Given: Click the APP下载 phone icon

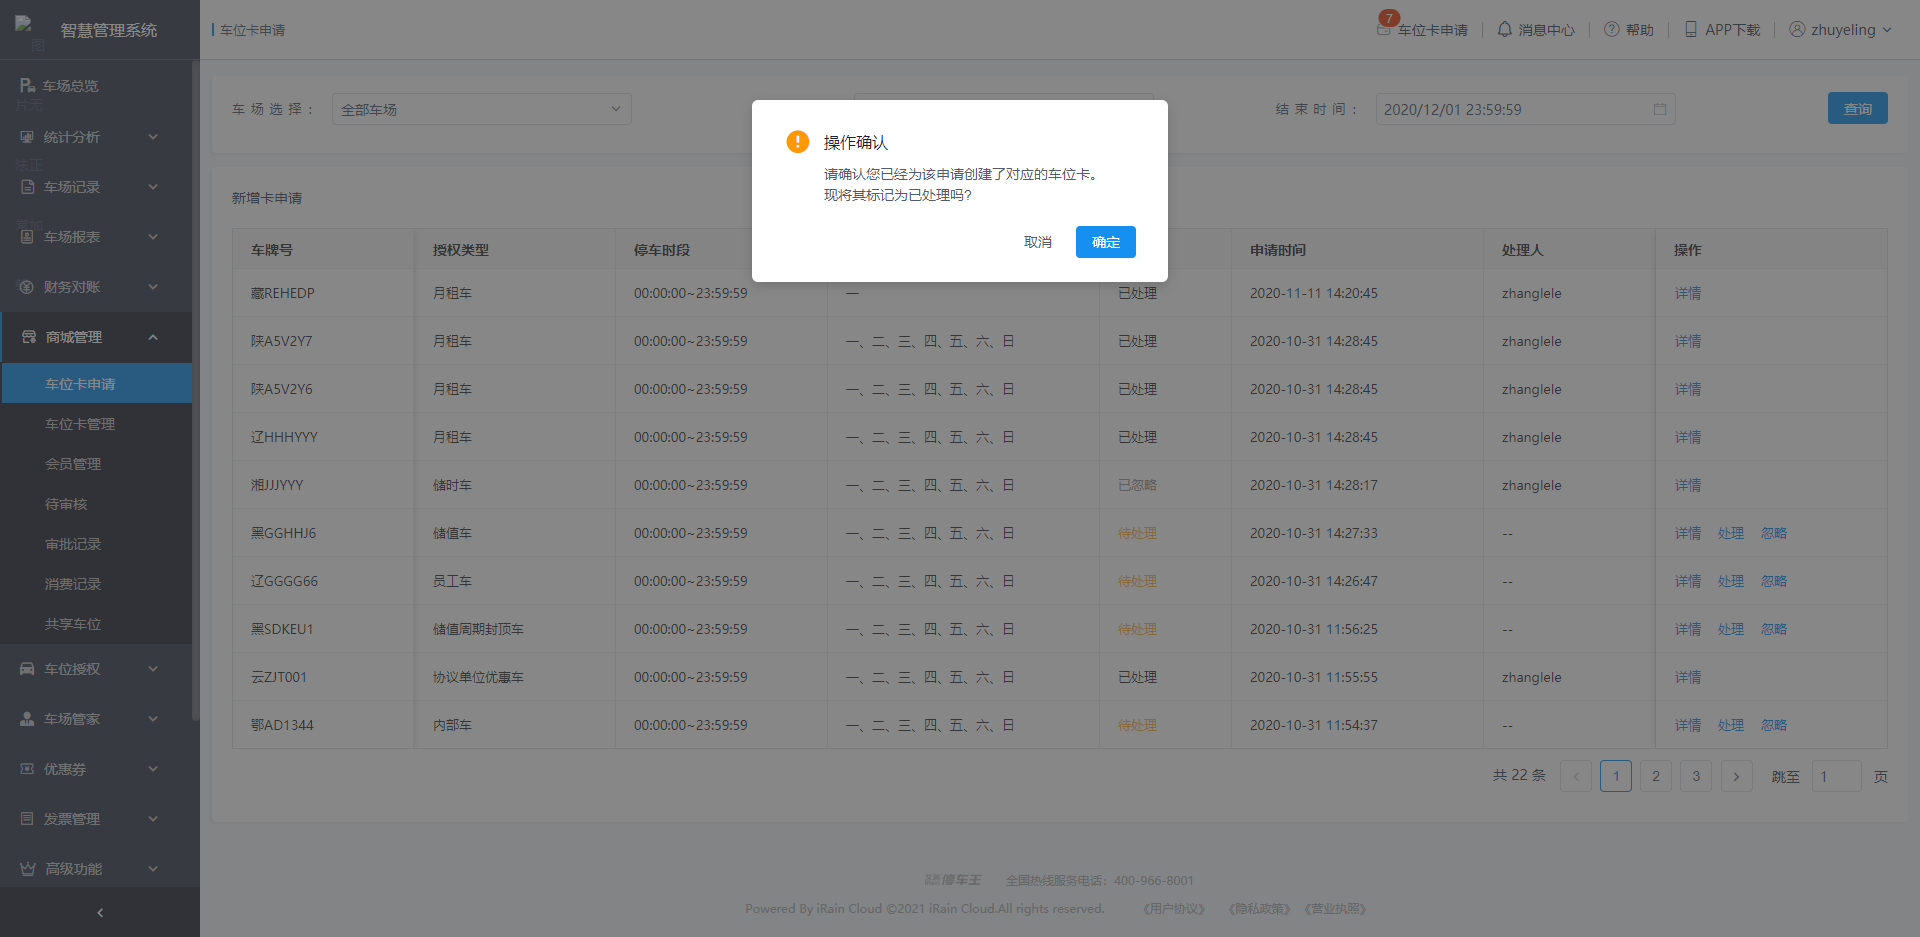Looking at the screenshot, I should click(x=1691, y=30).
